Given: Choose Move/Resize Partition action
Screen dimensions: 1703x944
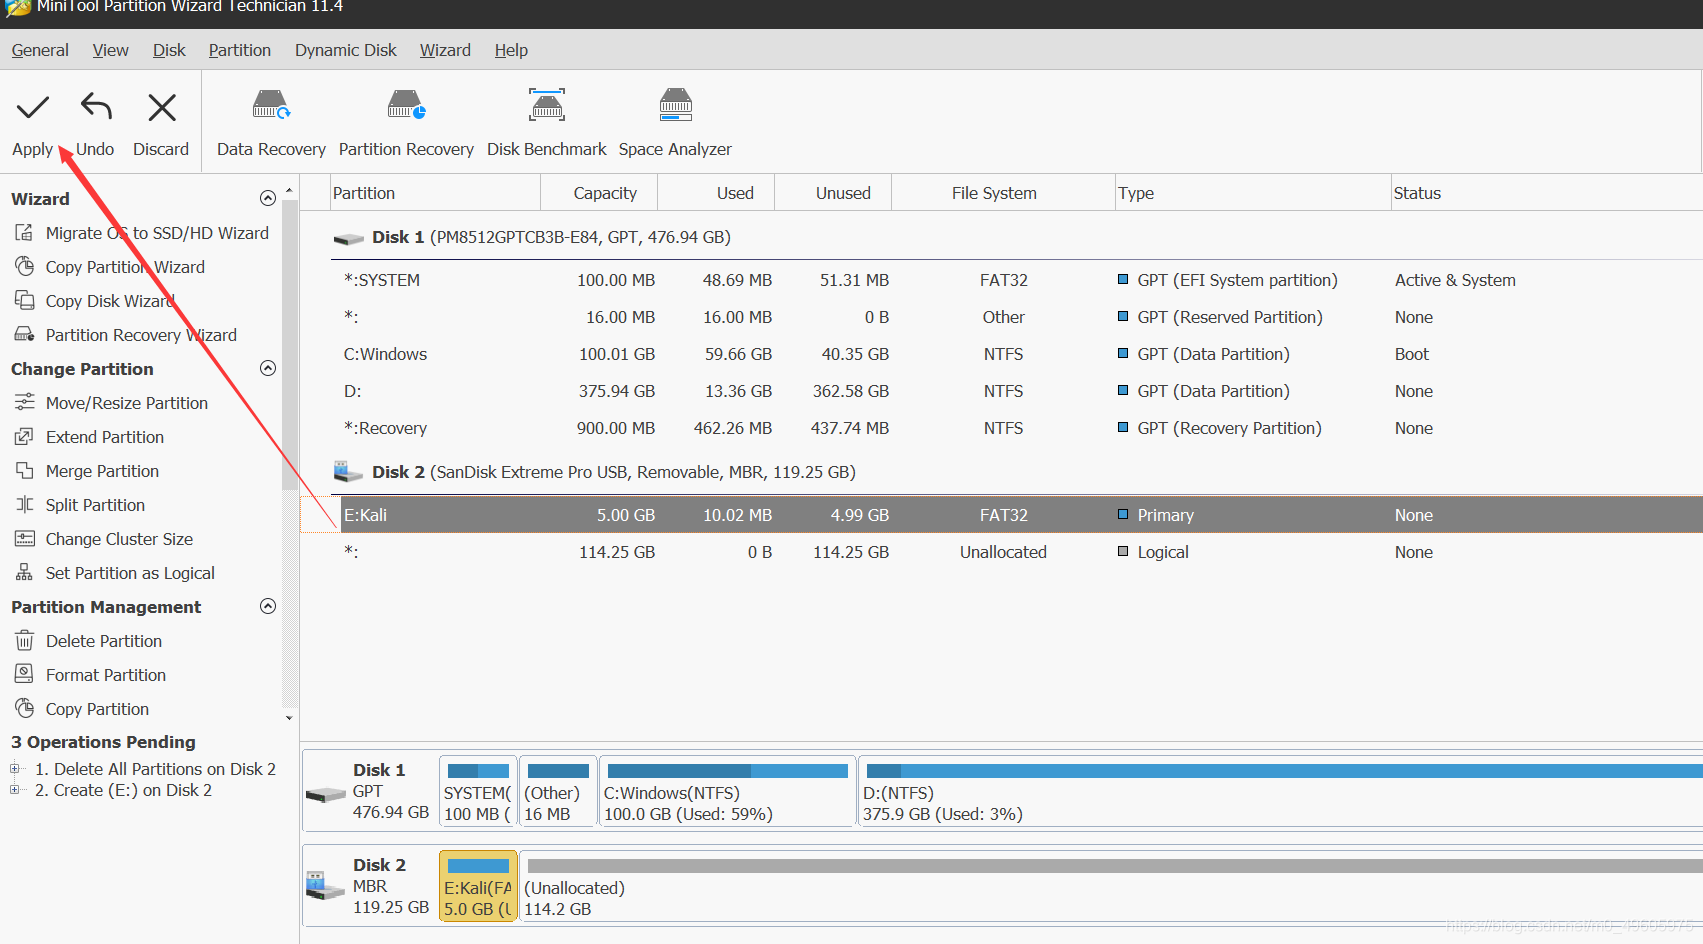Looking at the screenshot, I should click(x=127, y=403).
